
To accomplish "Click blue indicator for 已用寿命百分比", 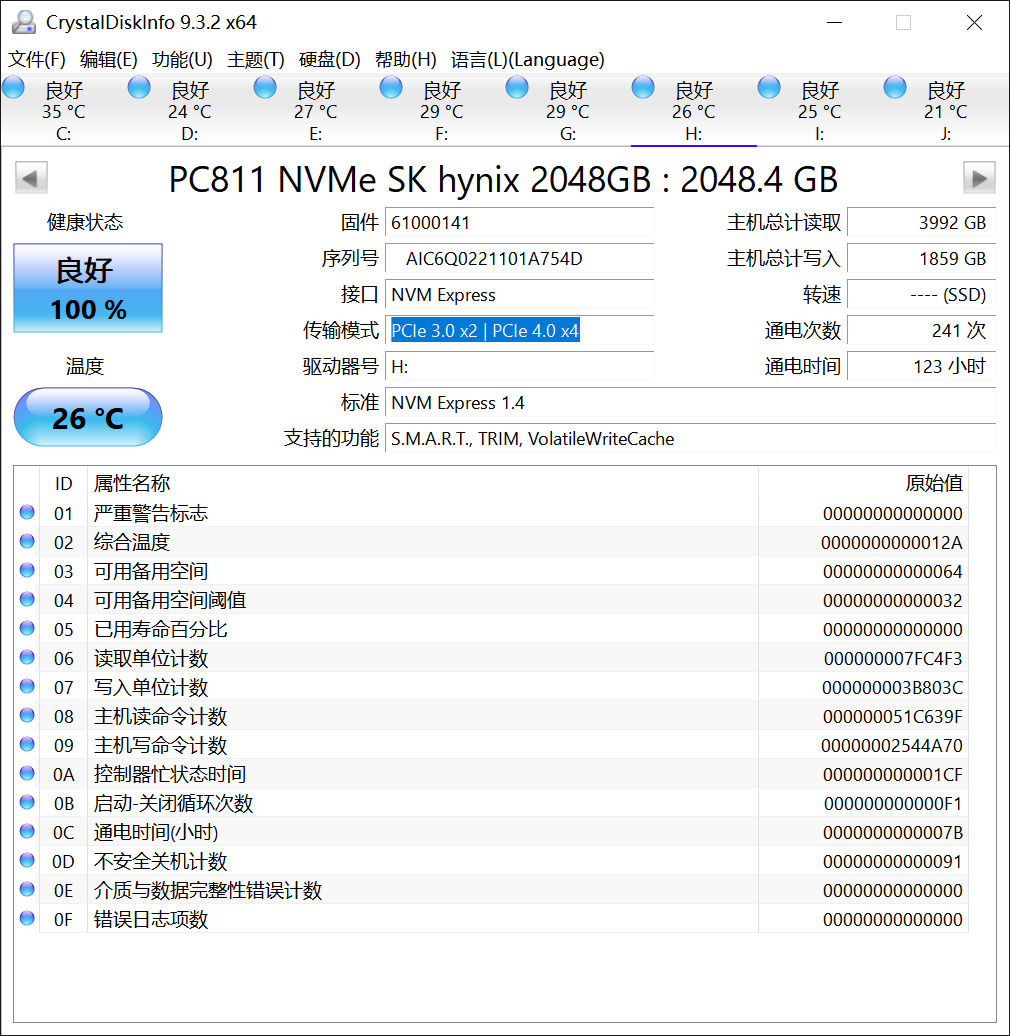I will point(26,628).
